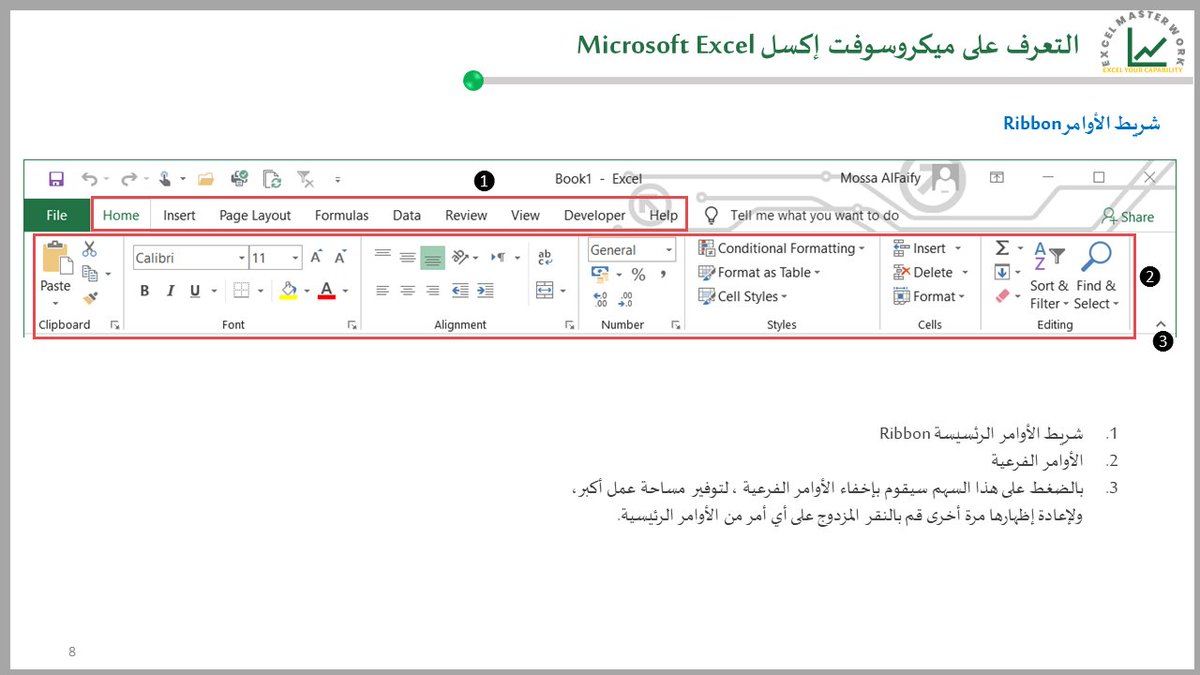Pick the red Font Color swatch
1200x675 pixels.
325,291
